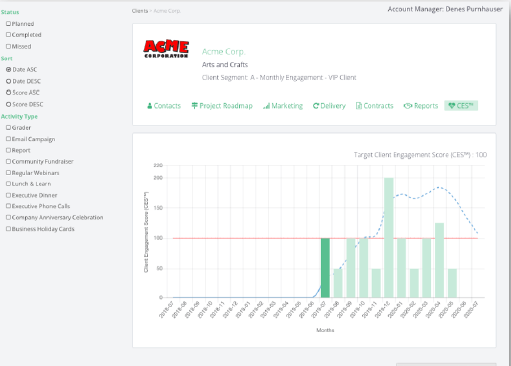Click the Contacts person icon
511x366 pixels.
pos(150,106)
